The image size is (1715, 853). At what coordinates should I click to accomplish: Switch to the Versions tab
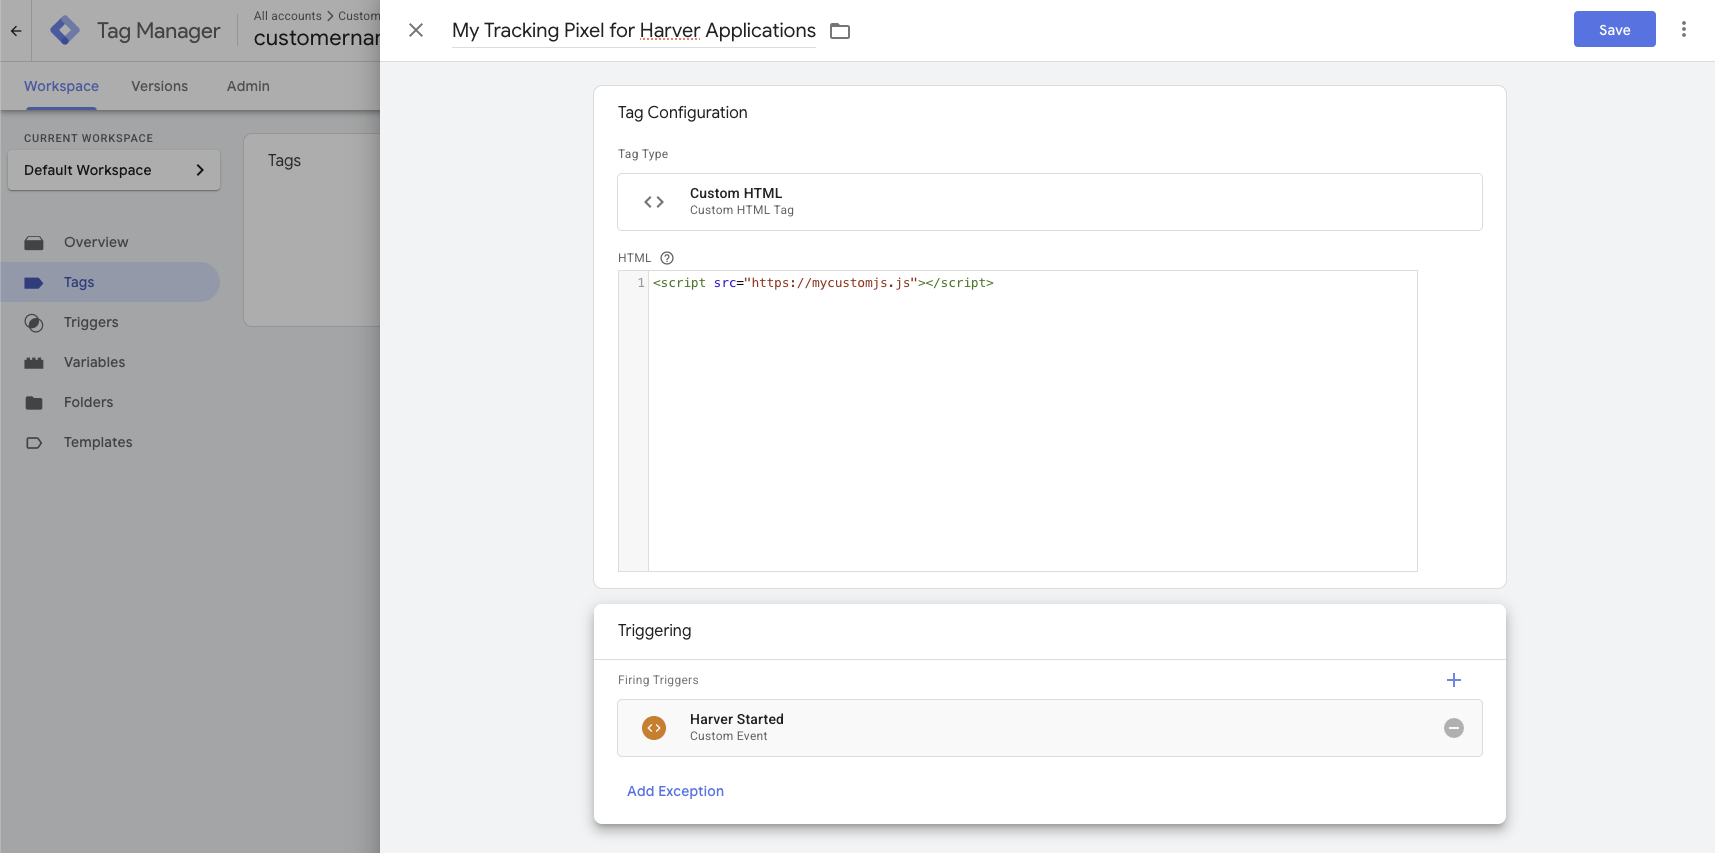pyautogui.click(x=159, y=86)
